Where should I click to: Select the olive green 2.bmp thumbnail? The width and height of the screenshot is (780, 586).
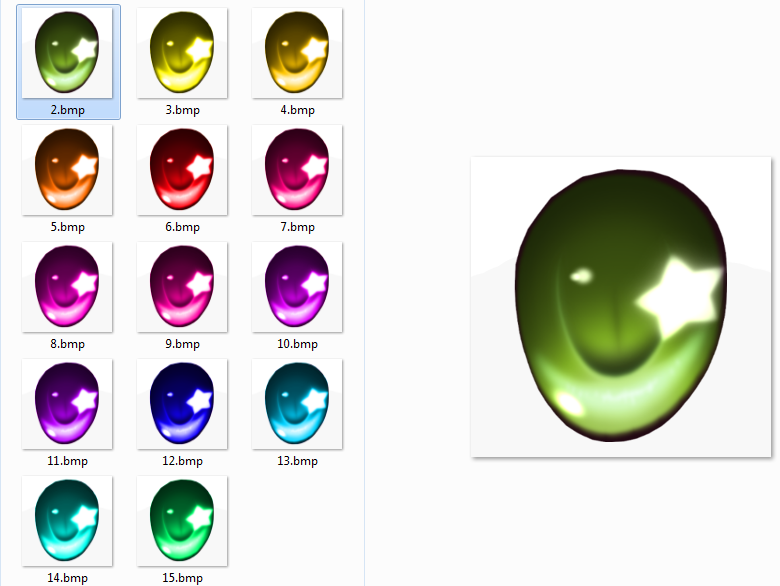67,53
